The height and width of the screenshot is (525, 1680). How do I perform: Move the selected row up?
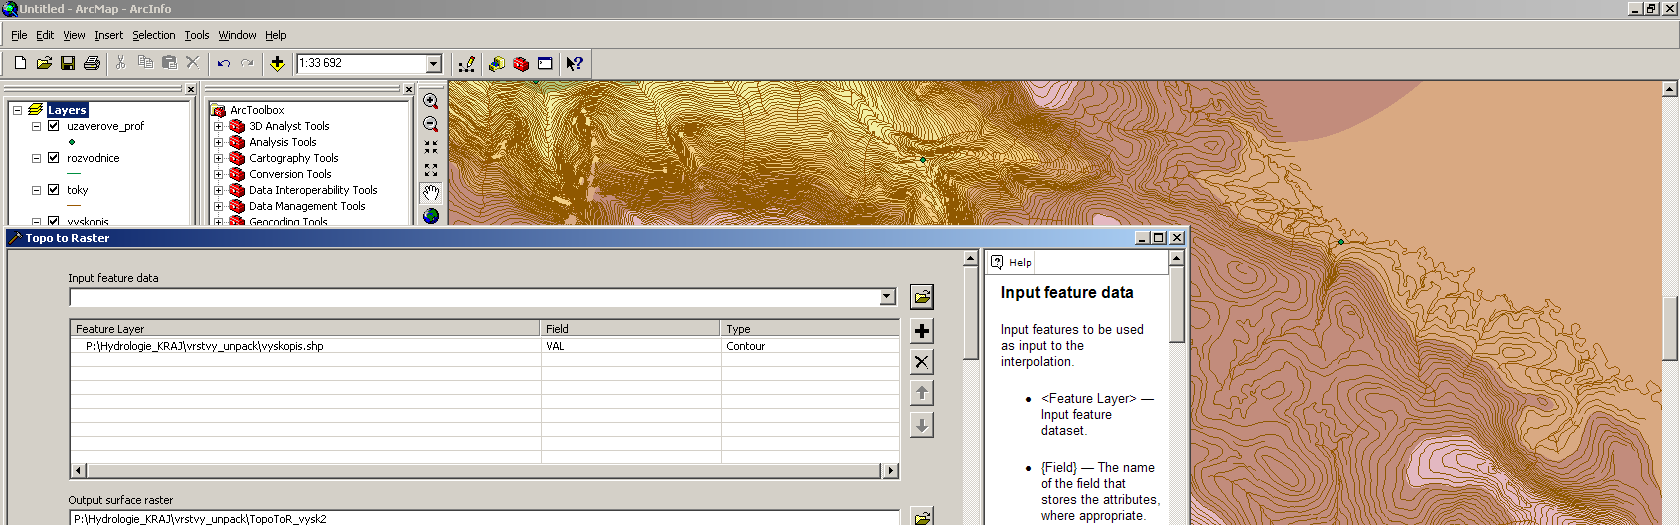[x=922, y=393]
